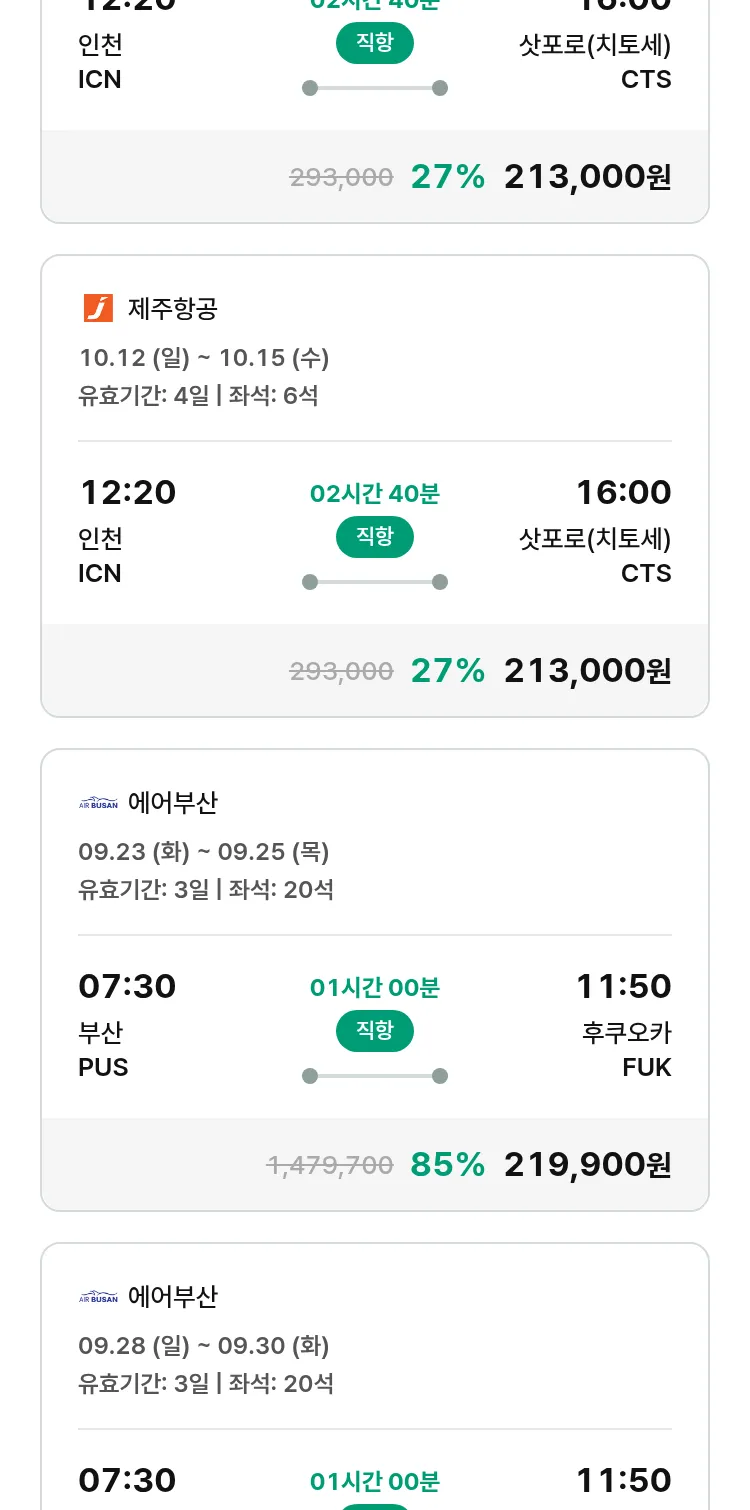Choose the 213,000원 price in the topmost card
This screenshot has width=750, height=1510.
pos(587,176)
